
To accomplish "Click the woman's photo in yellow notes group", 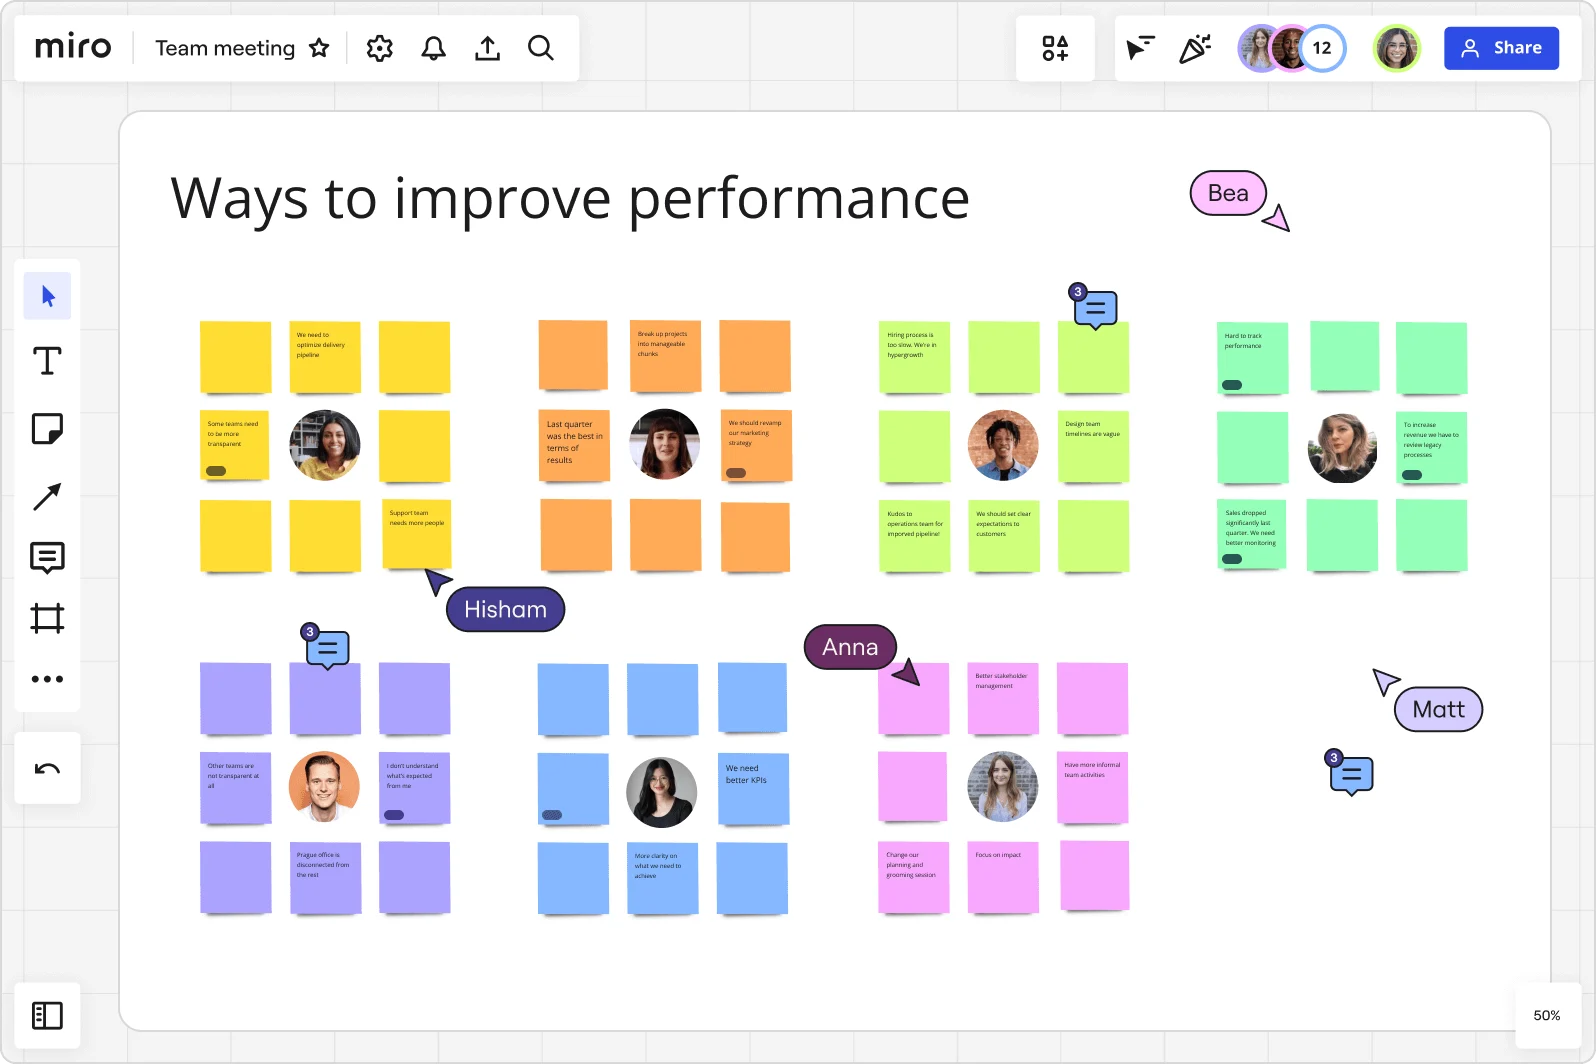I will tap(325, 445).
